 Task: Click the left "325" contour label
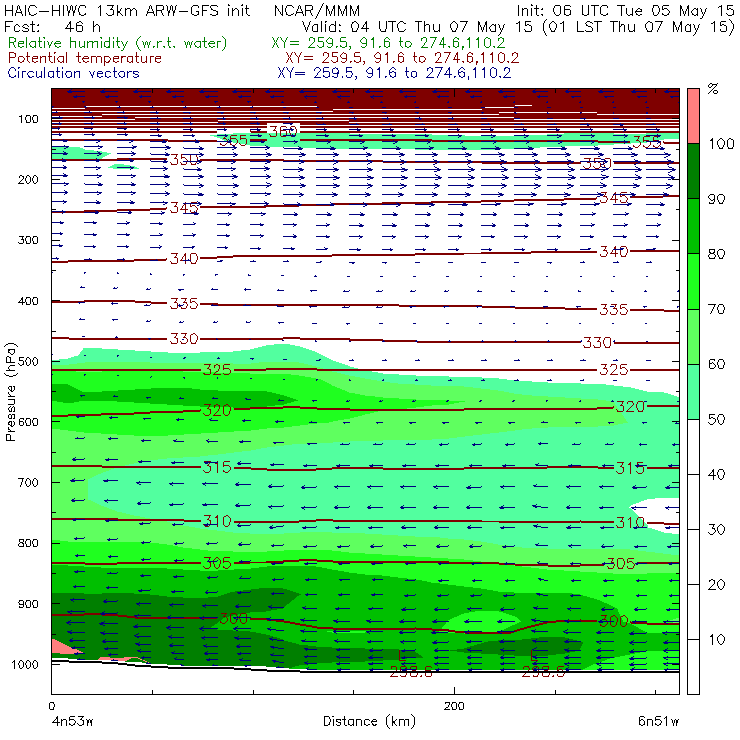tap(217, 370)
